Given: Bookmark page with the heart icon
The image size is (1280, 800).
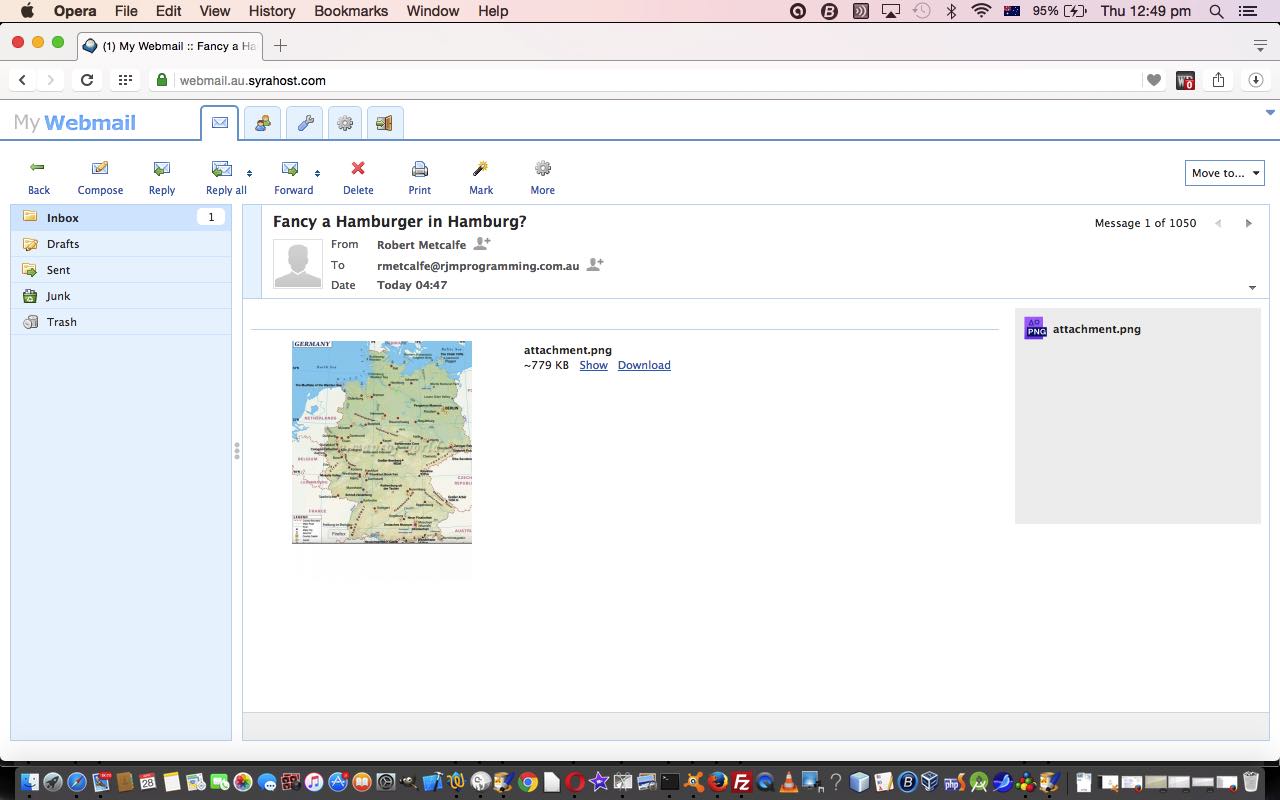Looking at the screenshot, I should pos(1154,80).
